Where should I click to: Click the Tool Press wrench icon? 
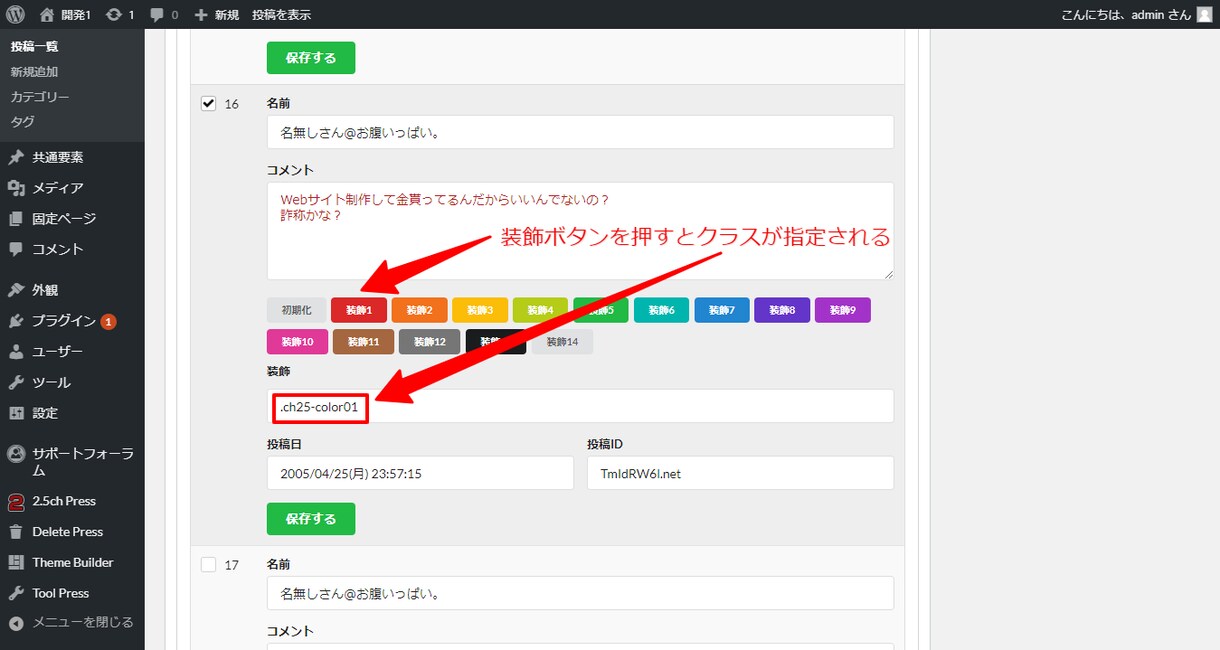[16, 593]
